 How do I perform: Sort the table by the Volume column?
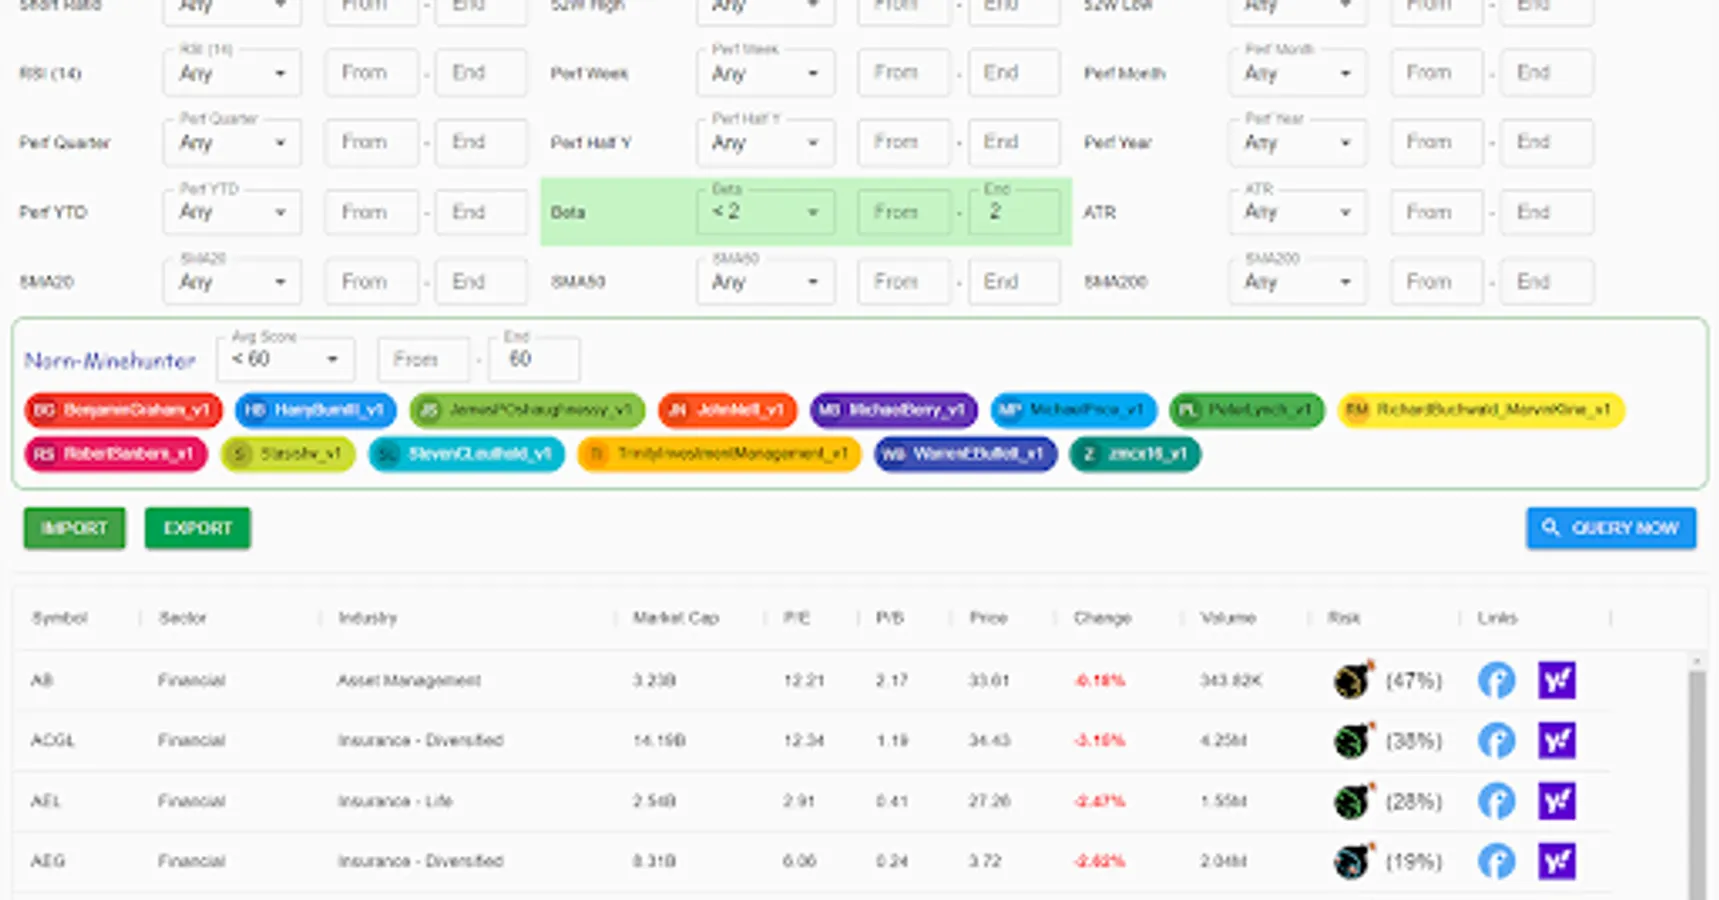point(1228,618)
